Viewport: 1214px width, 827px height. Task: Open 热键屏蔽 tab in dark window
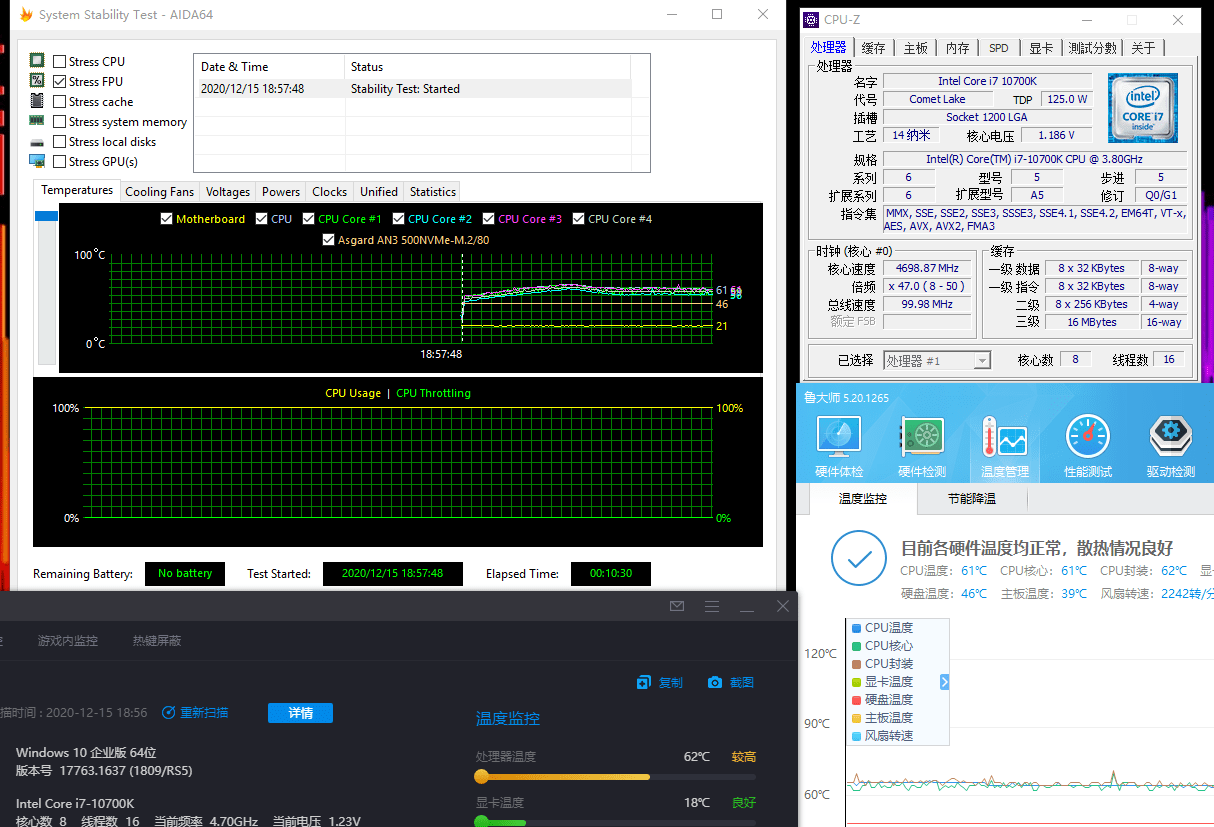(x=157, y=640)
